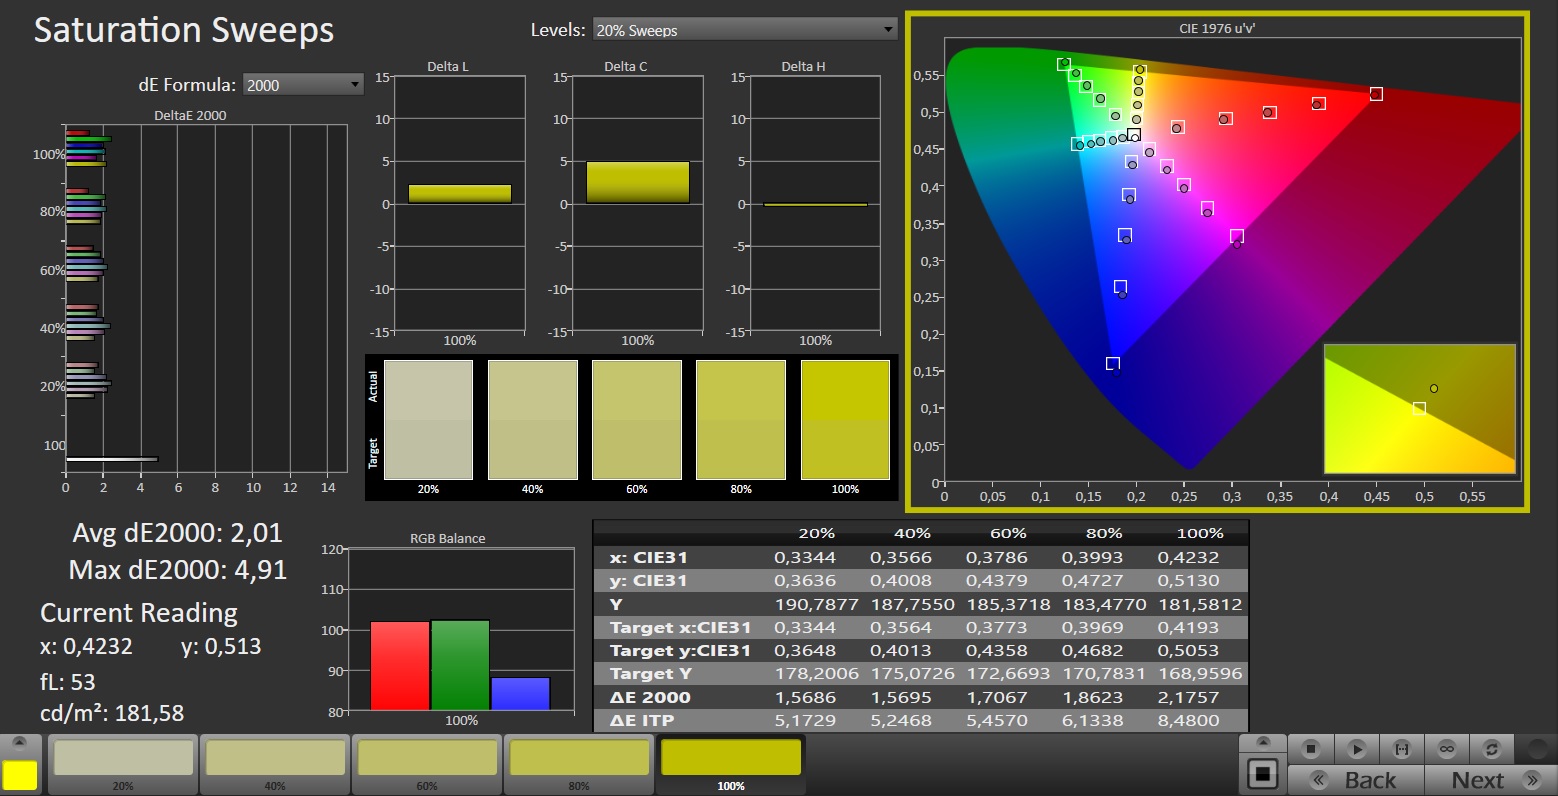Click the Stop measurement icon
Screen dimensions: 1558x796
coord(1311,749)
